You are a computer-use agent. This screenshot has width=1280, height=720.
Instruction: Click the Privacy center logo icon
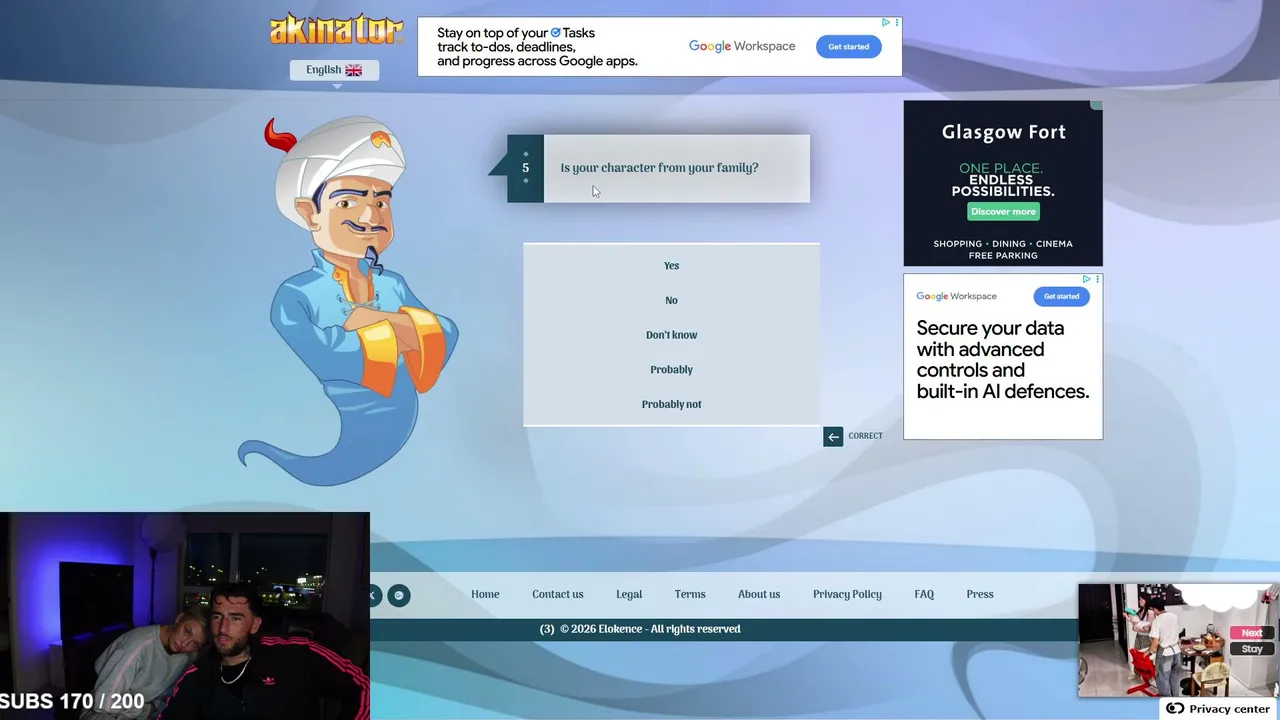(x=1175, y=709)
